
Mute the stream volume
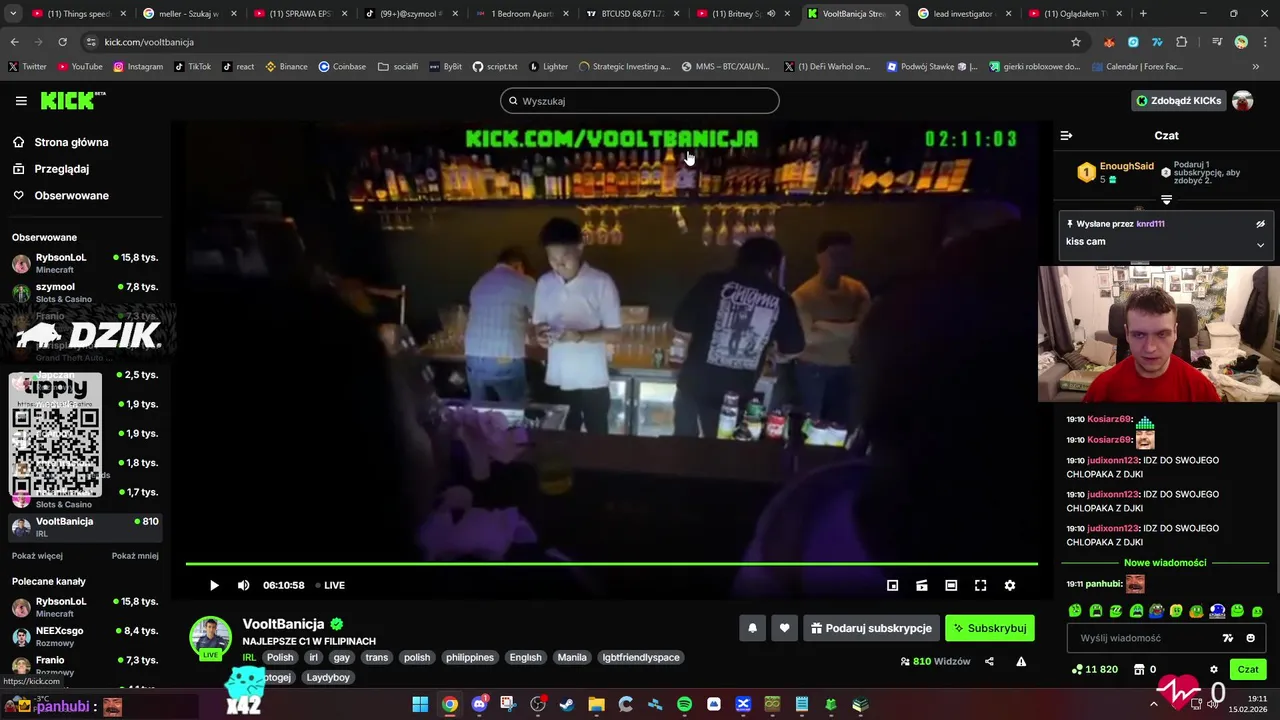(x=243, y=585)
